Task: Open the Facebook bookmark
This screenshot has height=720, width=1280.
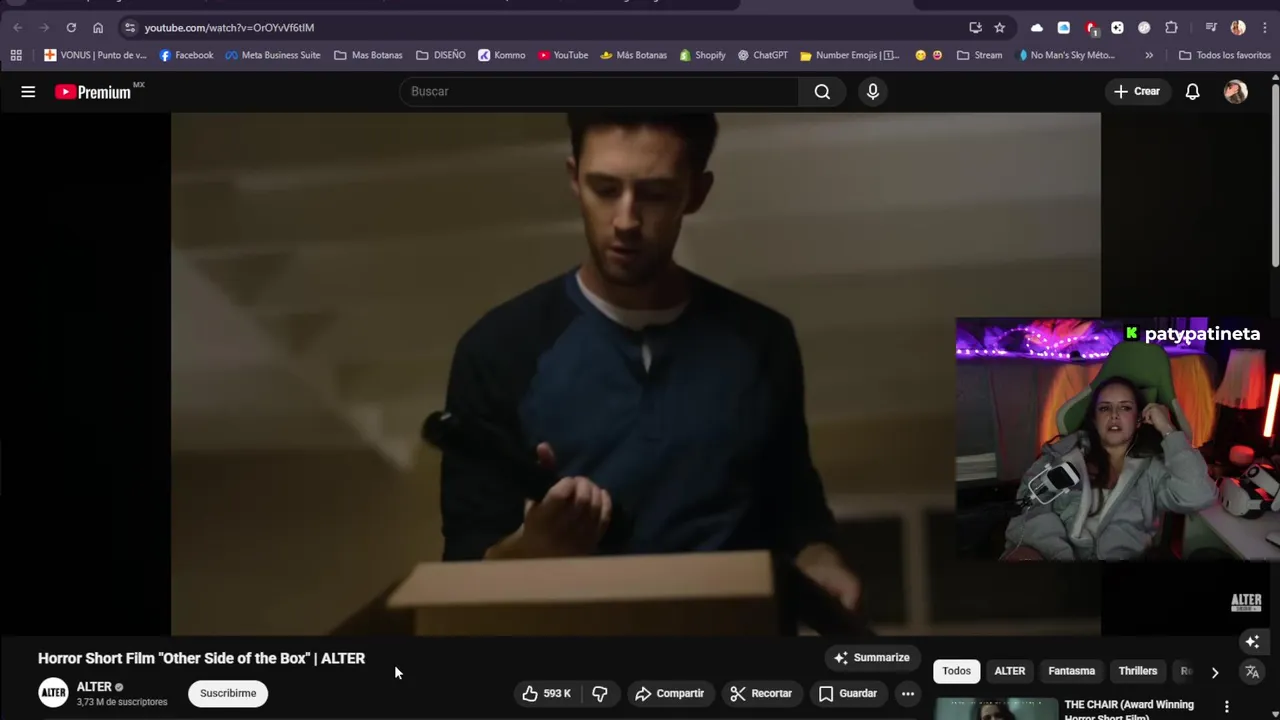Action: pos(186,55)
